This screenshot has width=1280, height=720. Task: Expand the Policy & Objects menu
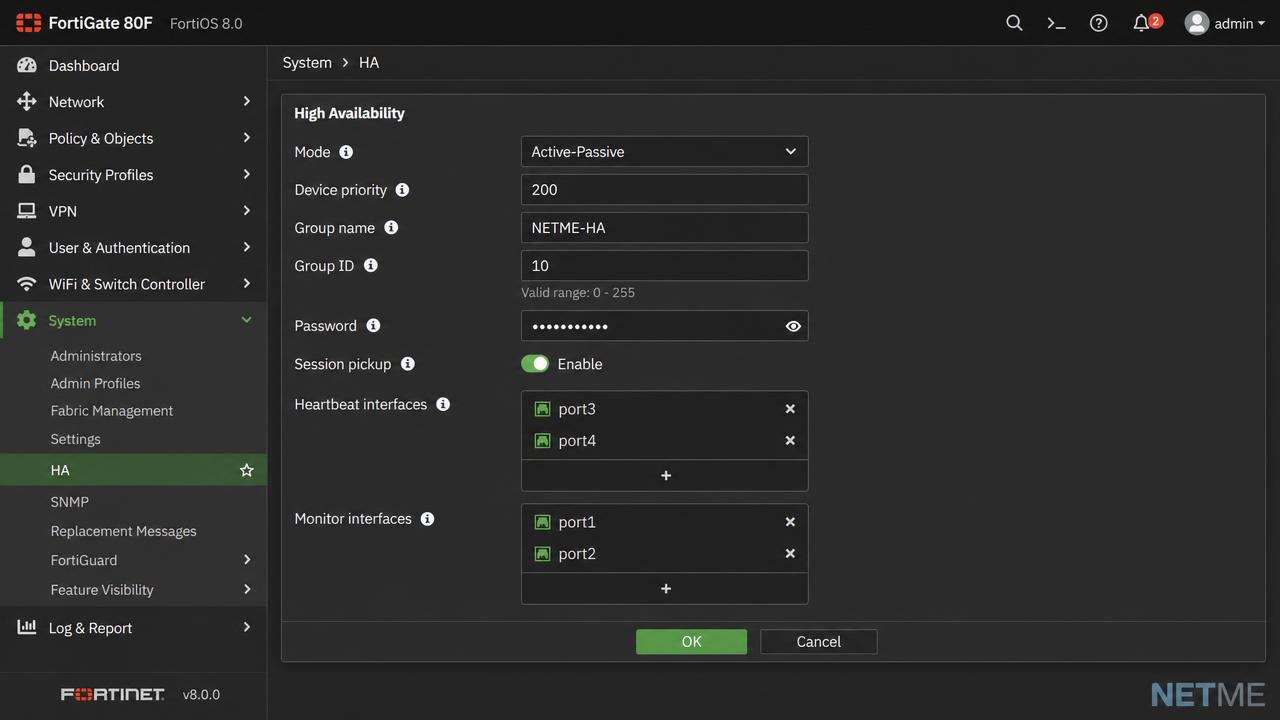pos(133,138)
